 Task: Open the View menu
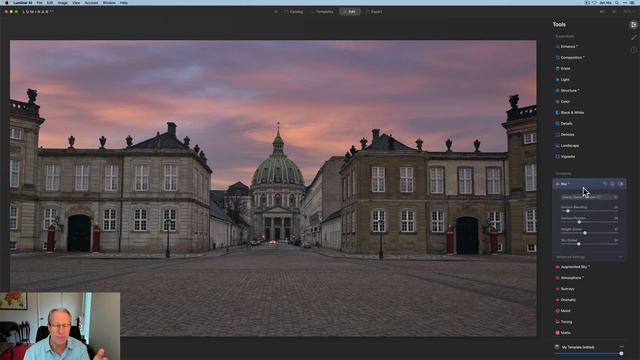click(76, 2)
